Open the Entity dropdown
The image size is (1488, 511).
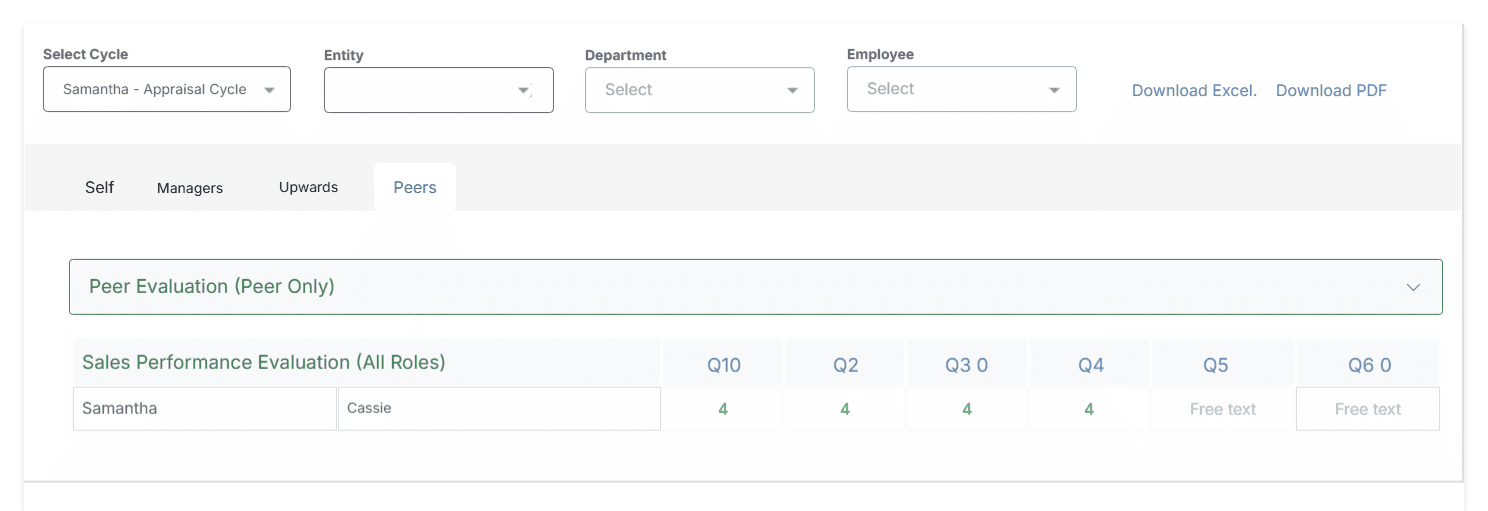tap(438, 90)
